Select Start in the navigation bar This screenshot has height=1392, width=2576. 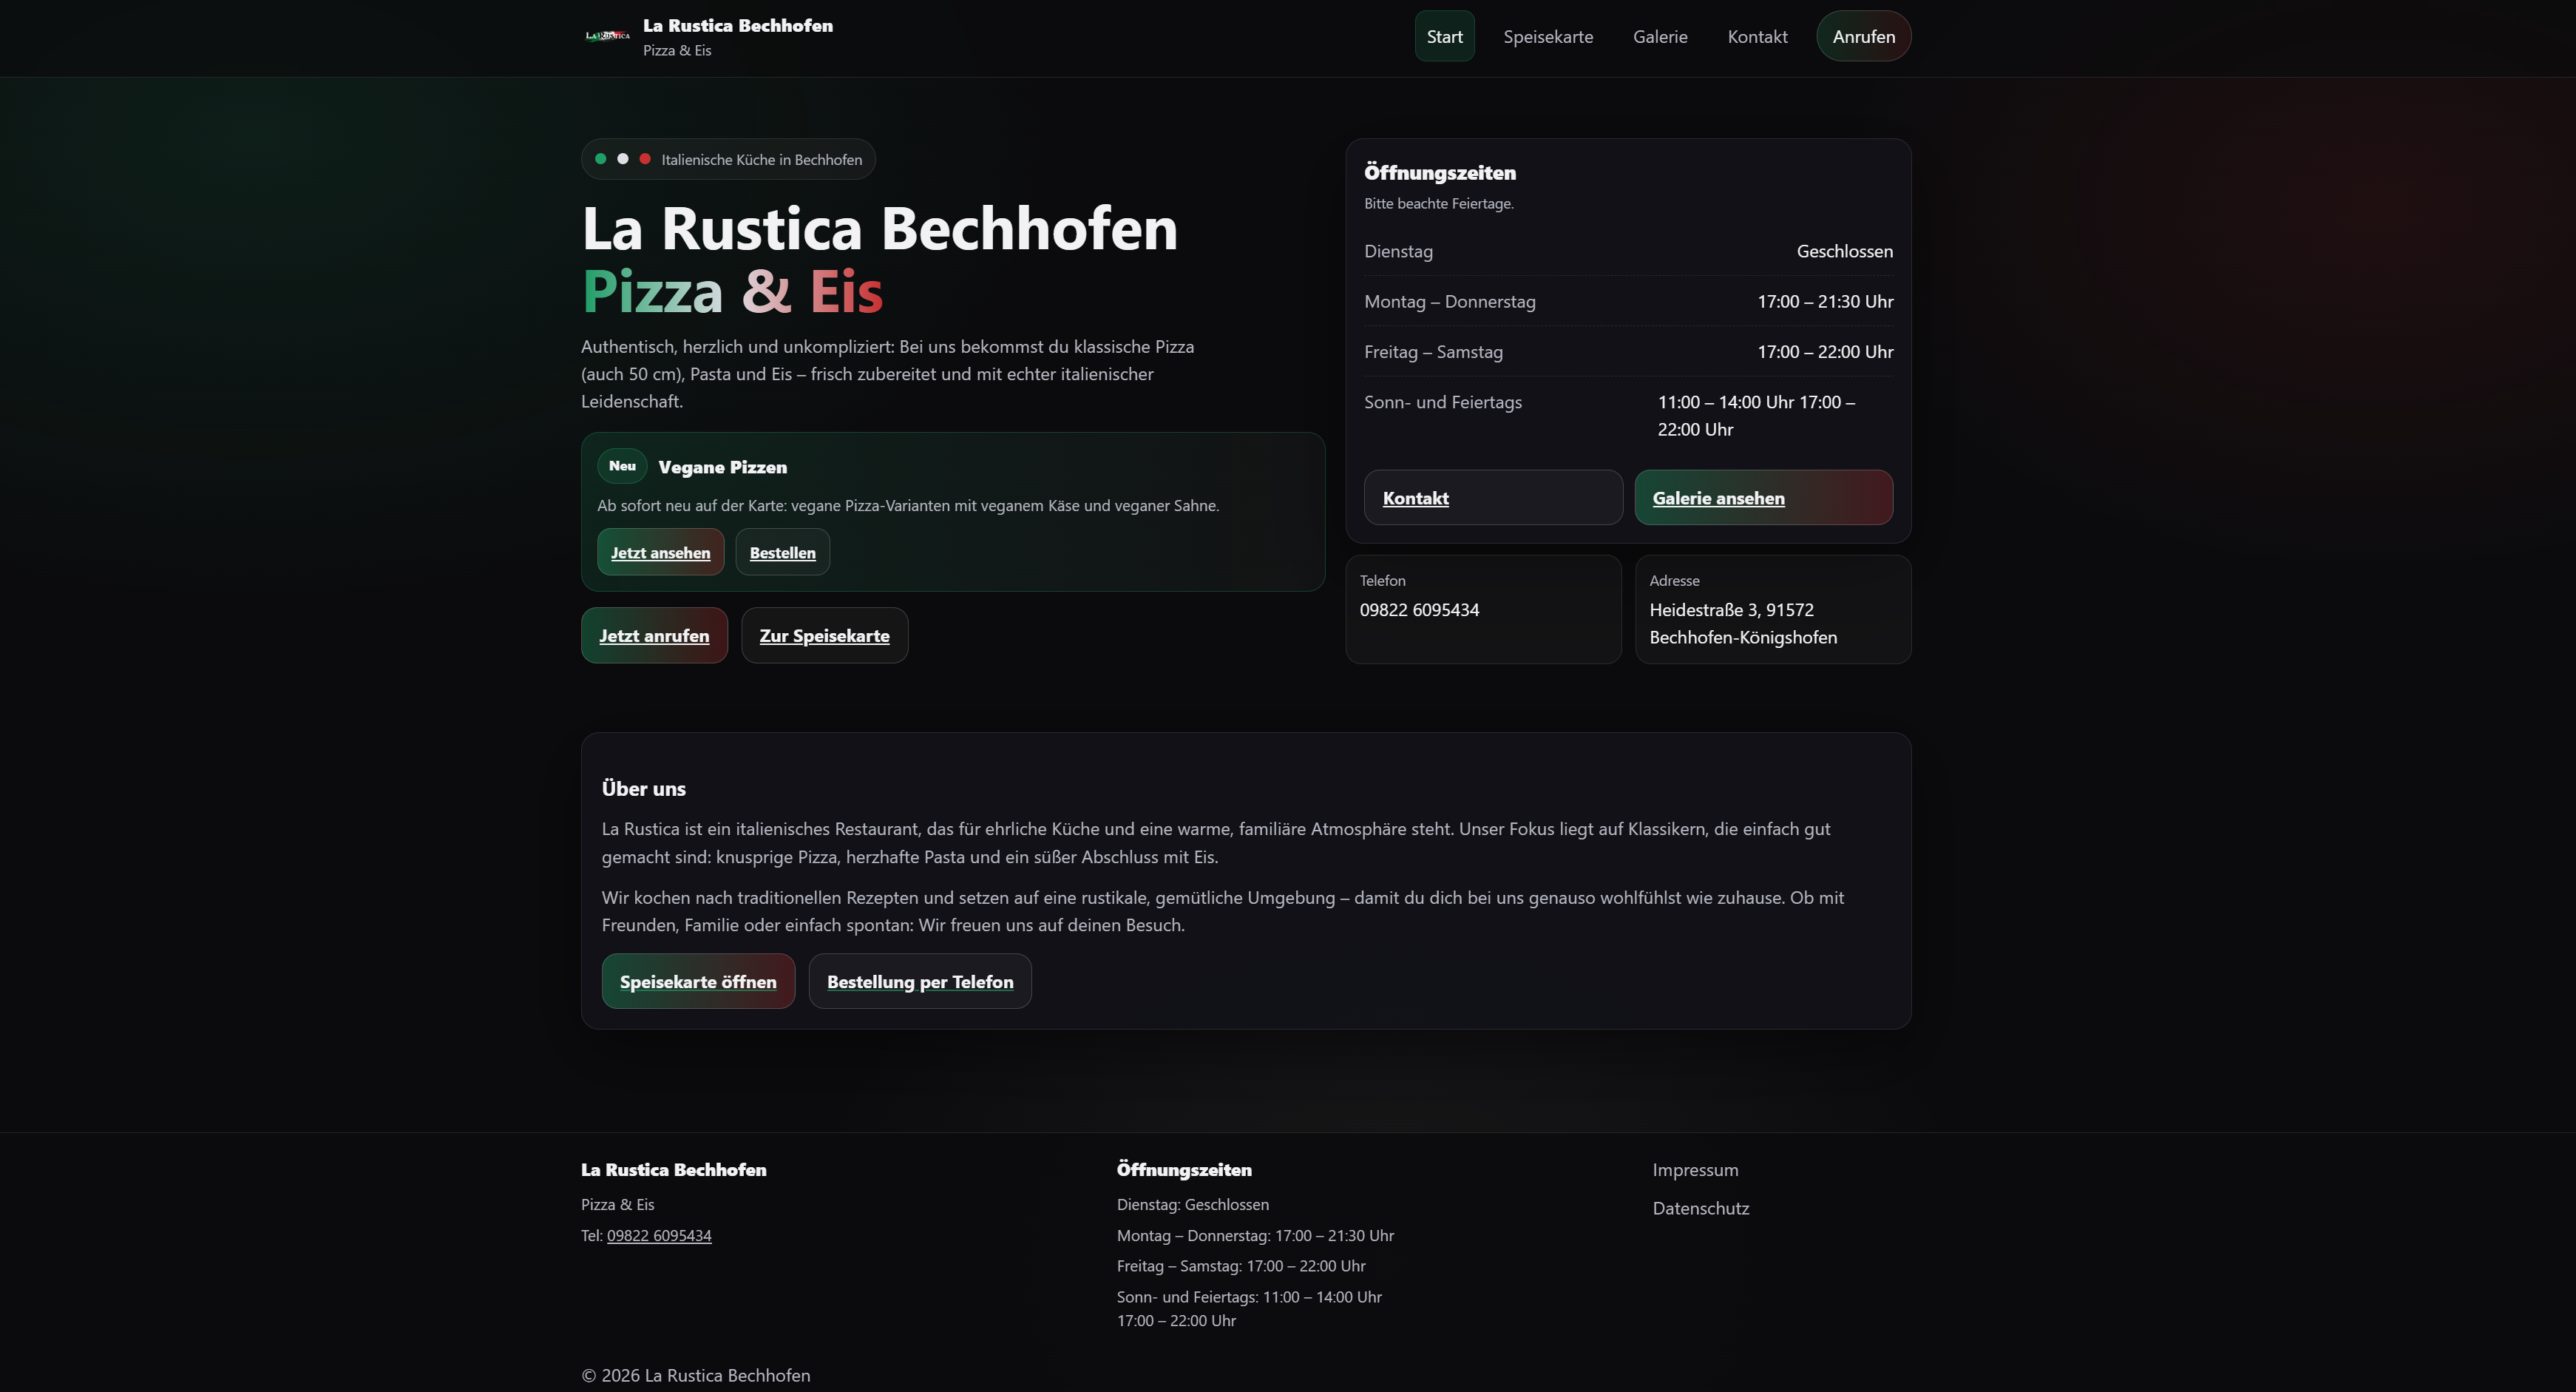1443,36
